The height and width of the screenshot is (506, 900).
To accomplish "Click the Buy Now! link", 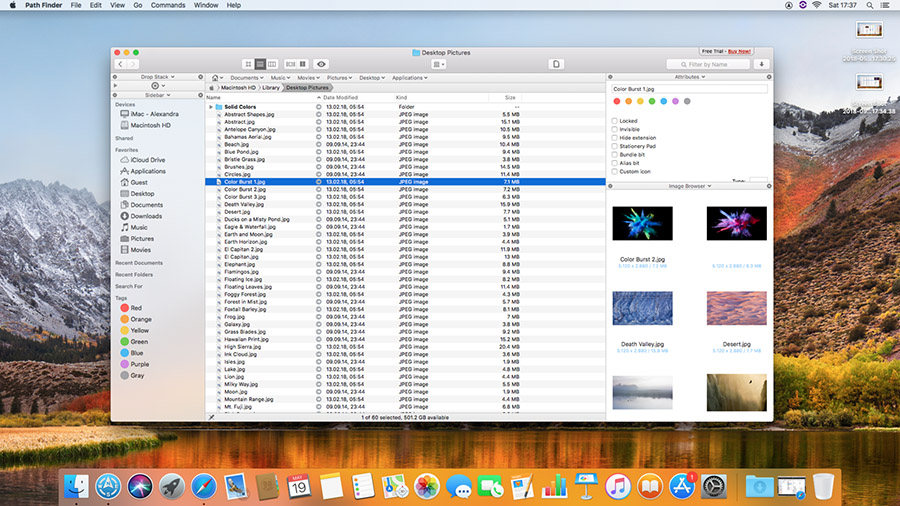I will [739, 51].
